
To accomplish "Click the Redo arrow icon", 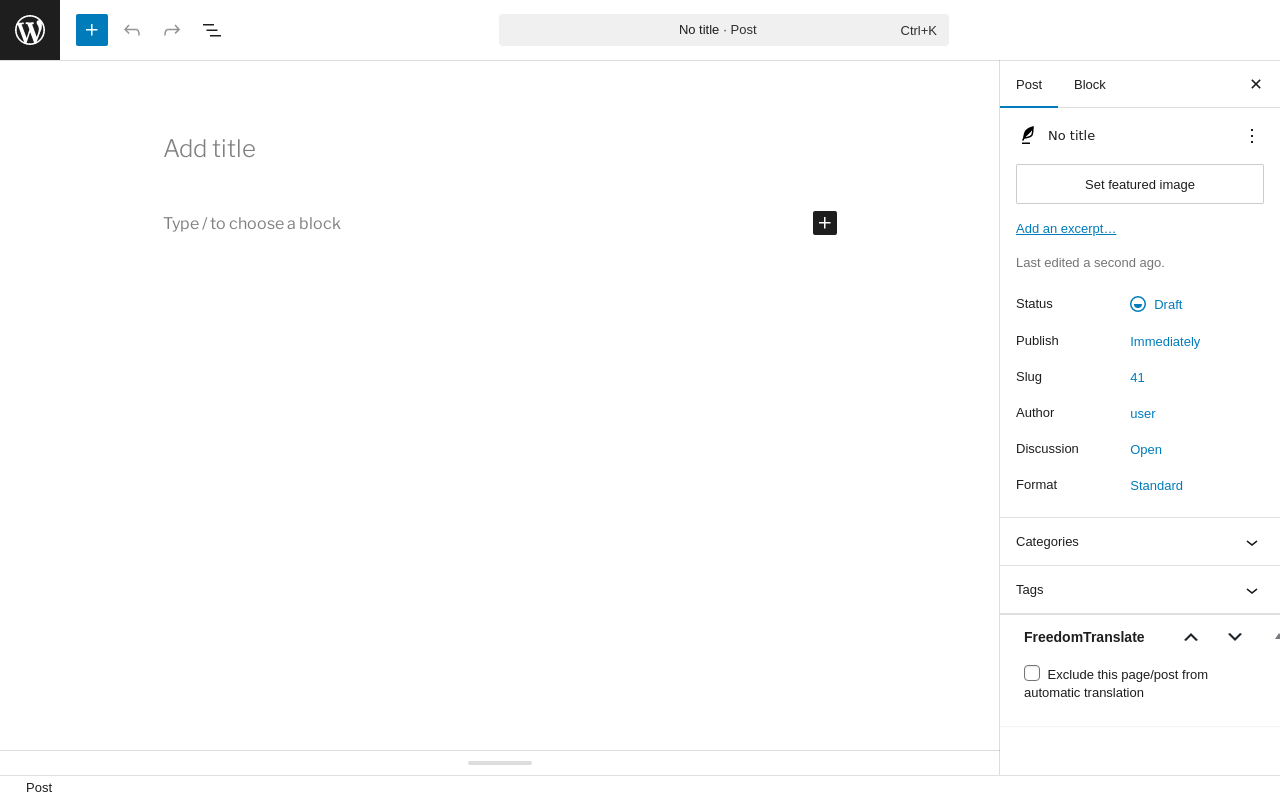I will click(172, 30).
